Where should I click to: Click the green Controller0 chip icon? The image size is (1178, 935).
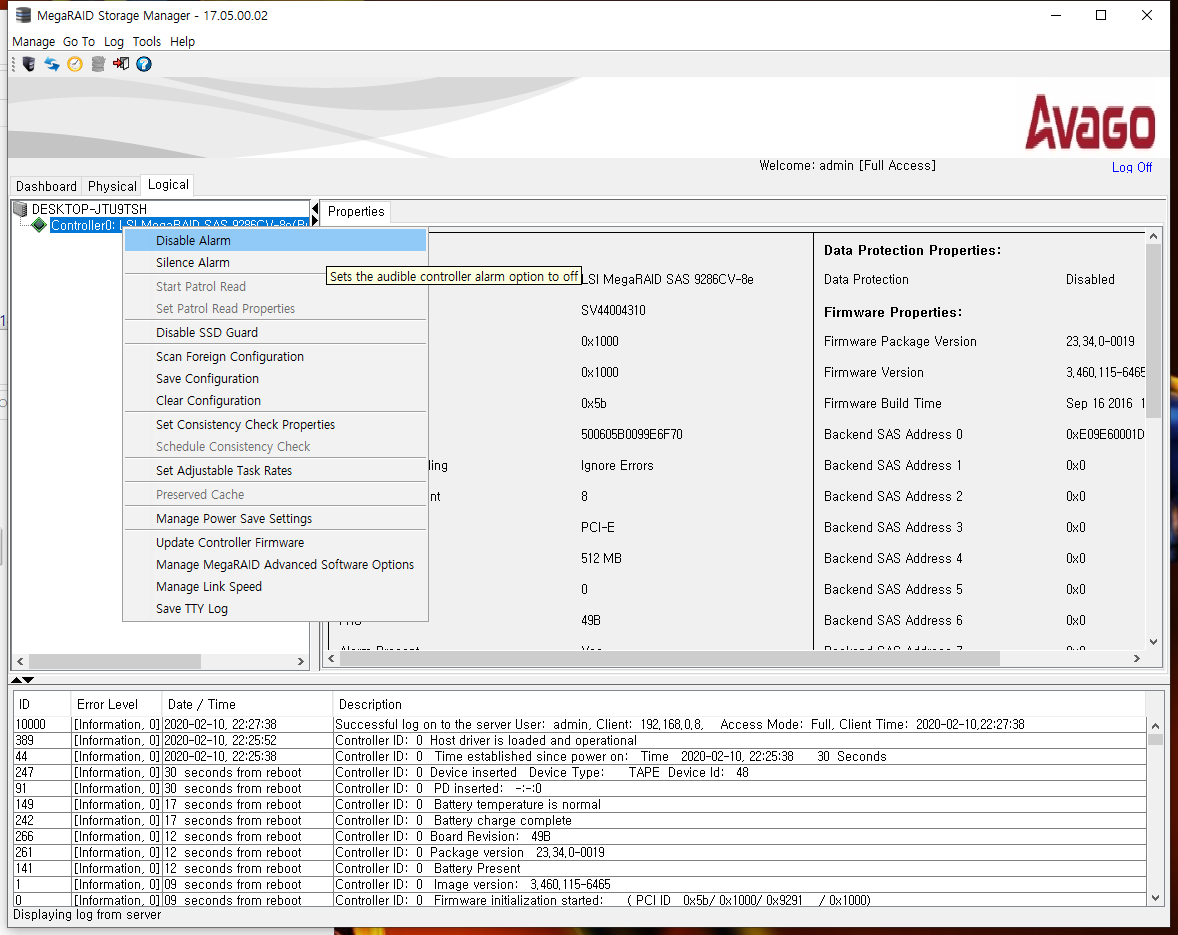point(39,225)
